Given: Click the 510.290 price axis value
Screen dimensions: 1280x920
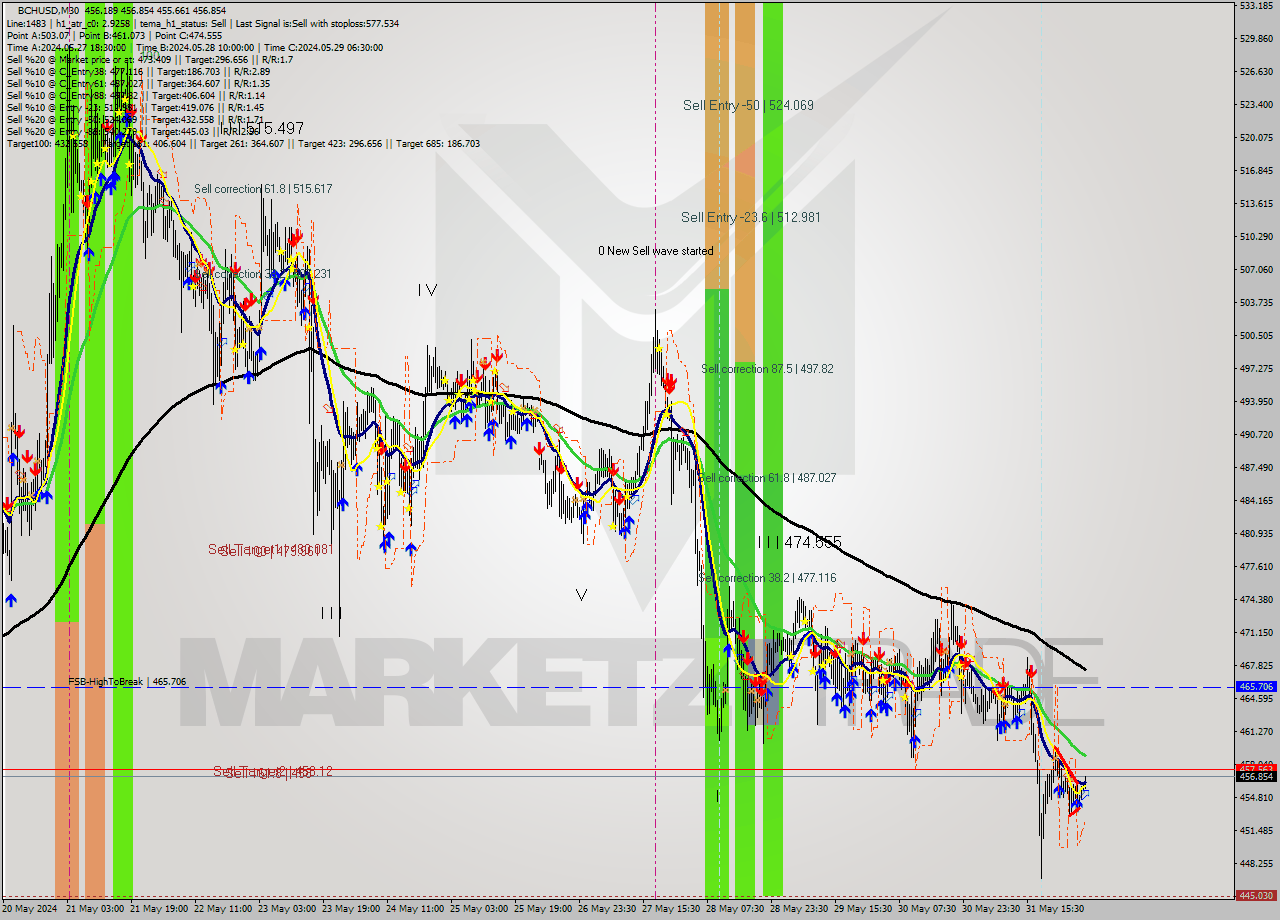Looking at the screenshot, I should click(x=1256, y=236).
